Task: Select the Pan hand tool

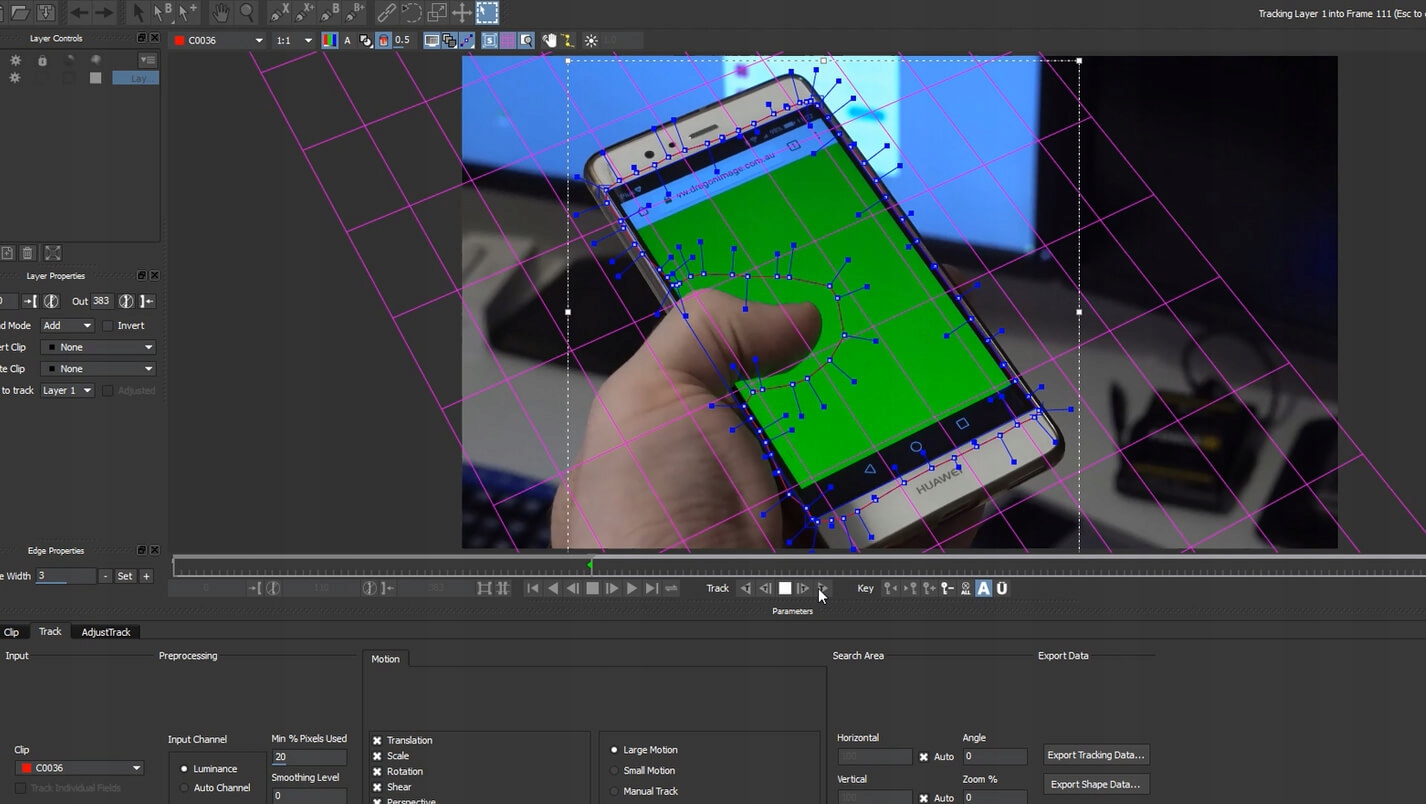Action: pos(220,13)
